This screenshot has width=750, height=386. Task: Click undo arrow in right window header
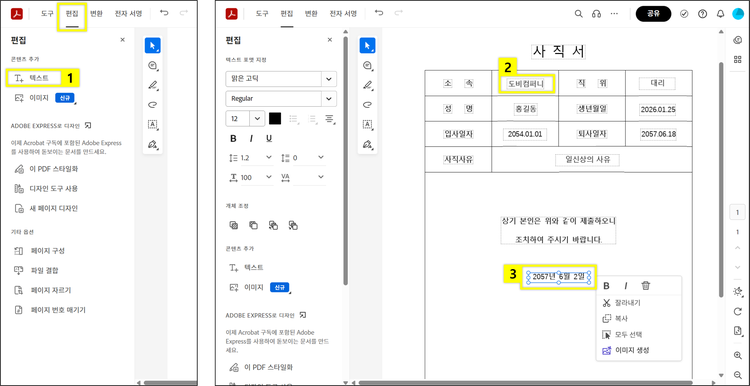(x=379, y=13)
